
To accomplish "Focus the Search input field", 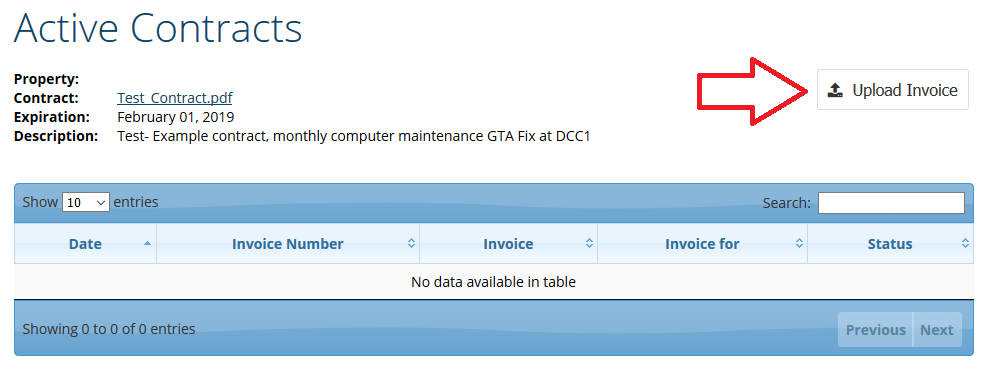I will coord(891,203).
